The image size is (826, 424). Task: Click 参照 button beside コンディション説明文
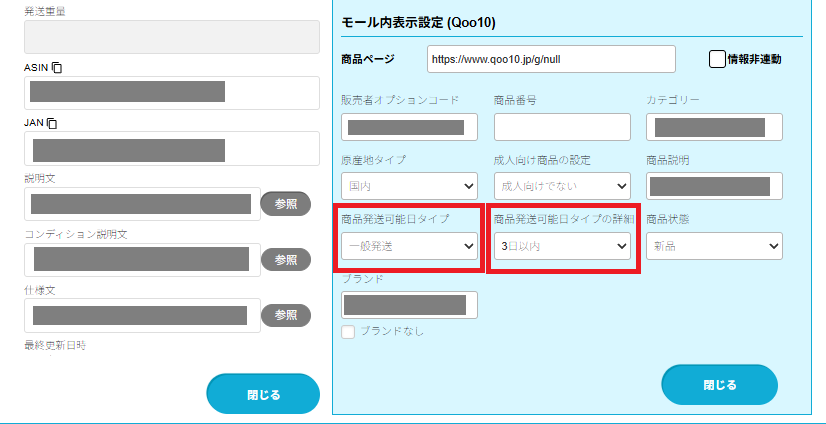(286, 258)
